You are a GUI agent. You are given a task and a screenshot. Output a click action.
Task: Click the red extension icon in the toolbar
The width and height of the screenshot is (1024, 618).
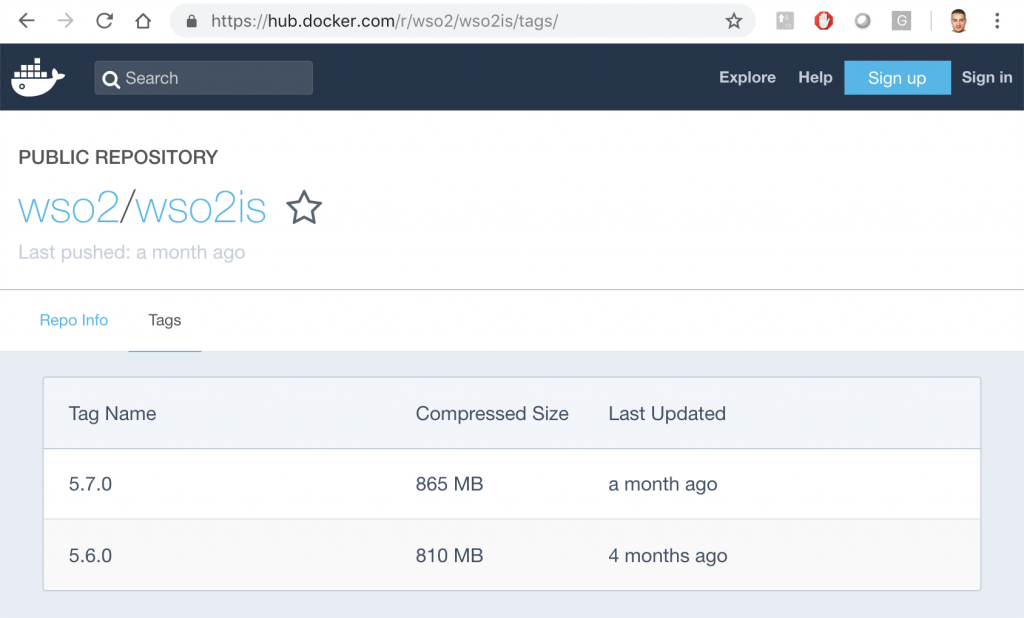823,21
